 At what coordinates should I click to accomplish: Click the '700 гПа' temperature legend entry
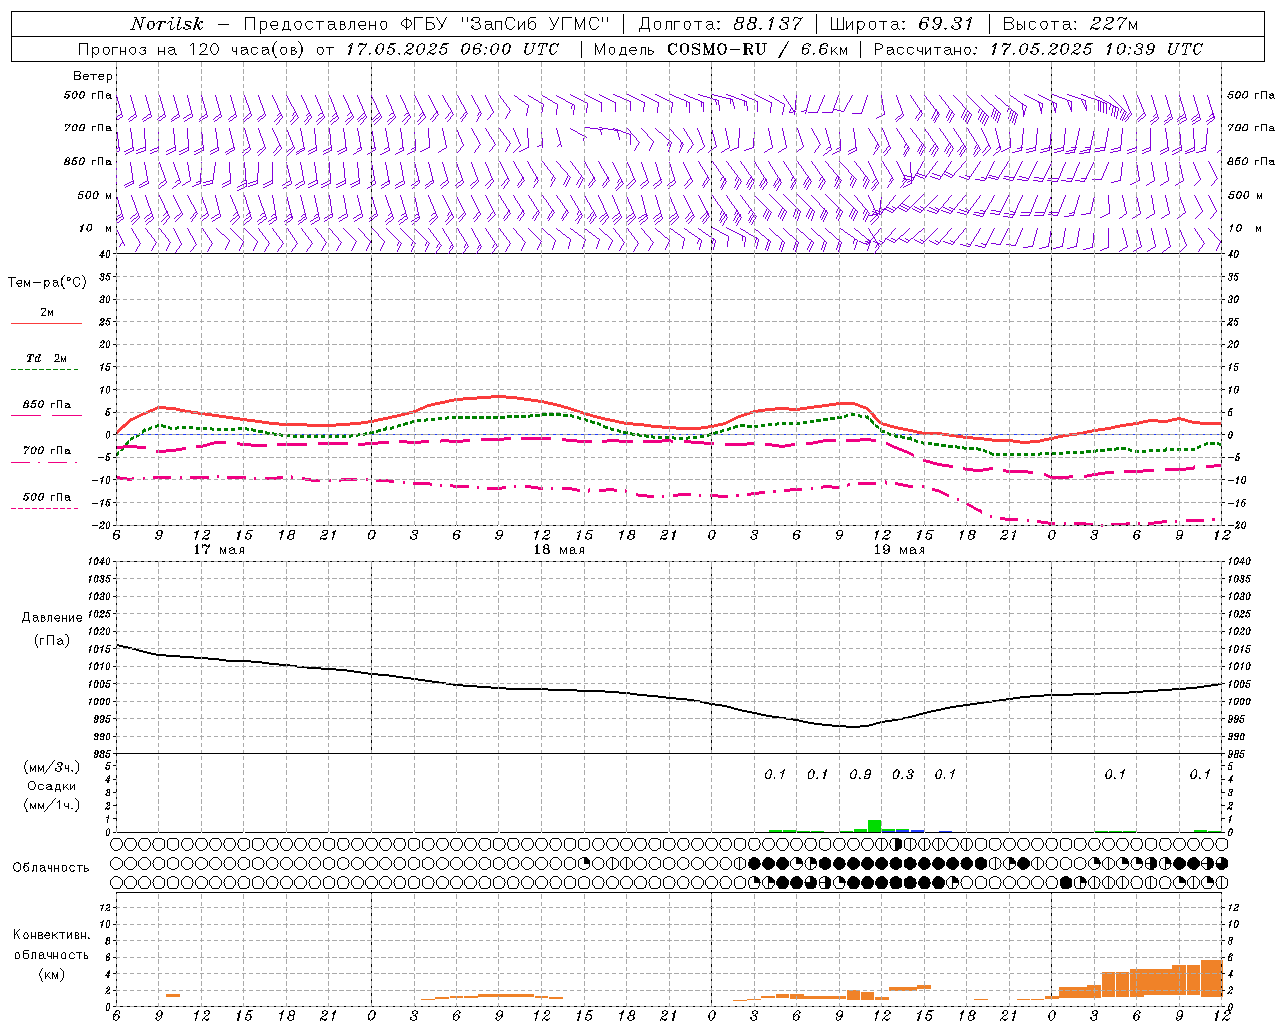[47, 451]
